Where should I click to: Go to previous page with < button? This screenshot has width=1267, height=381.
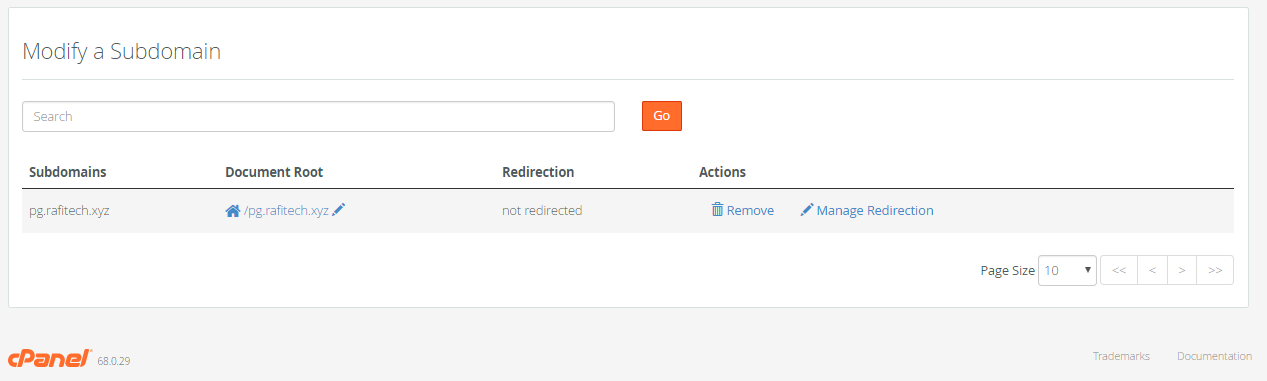[1152, 270]
